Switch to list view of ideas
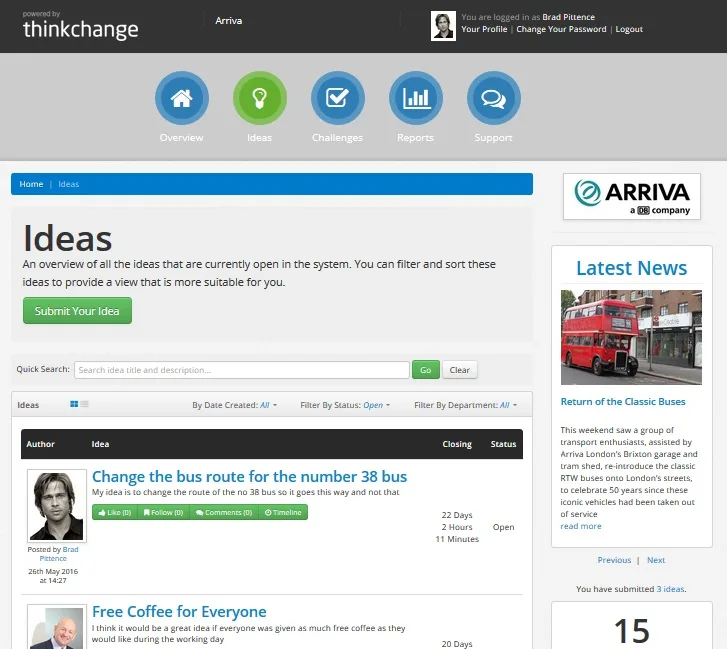 [84, 404]
